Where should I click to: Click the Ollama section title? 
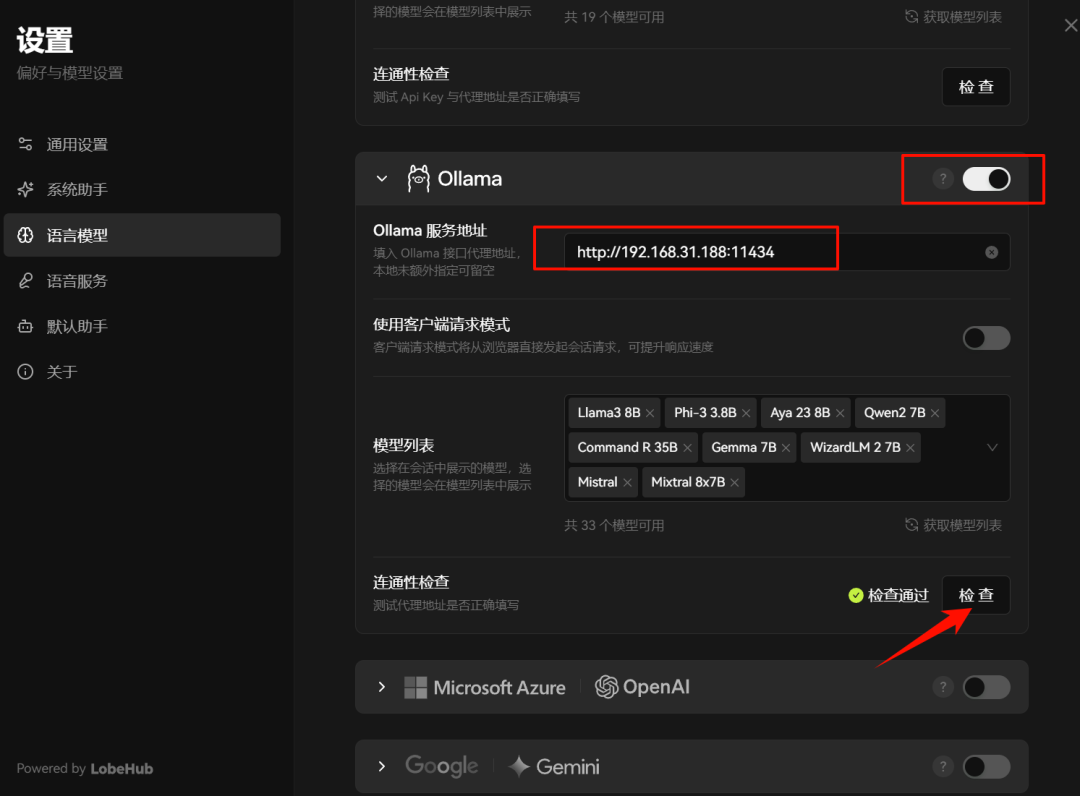(x=470, y=179)
